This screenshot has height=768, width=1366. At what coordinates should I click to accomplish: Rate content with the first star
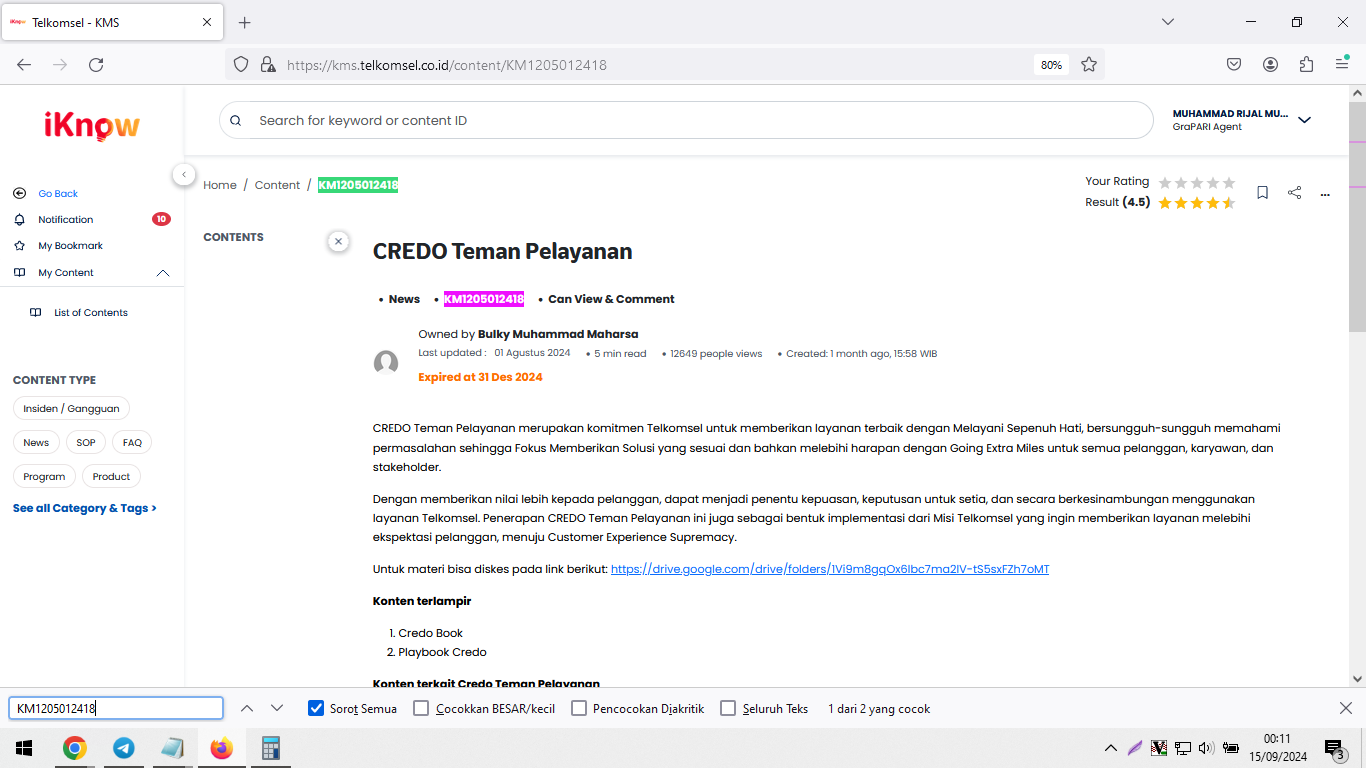click(x=1165, y=182)
